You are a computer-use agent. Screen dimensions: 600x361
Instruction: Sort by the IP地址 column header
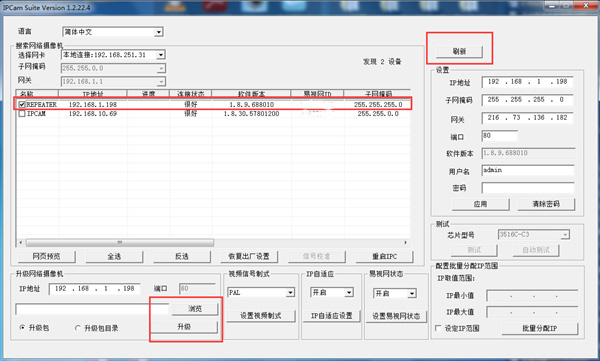coord(93,94)
